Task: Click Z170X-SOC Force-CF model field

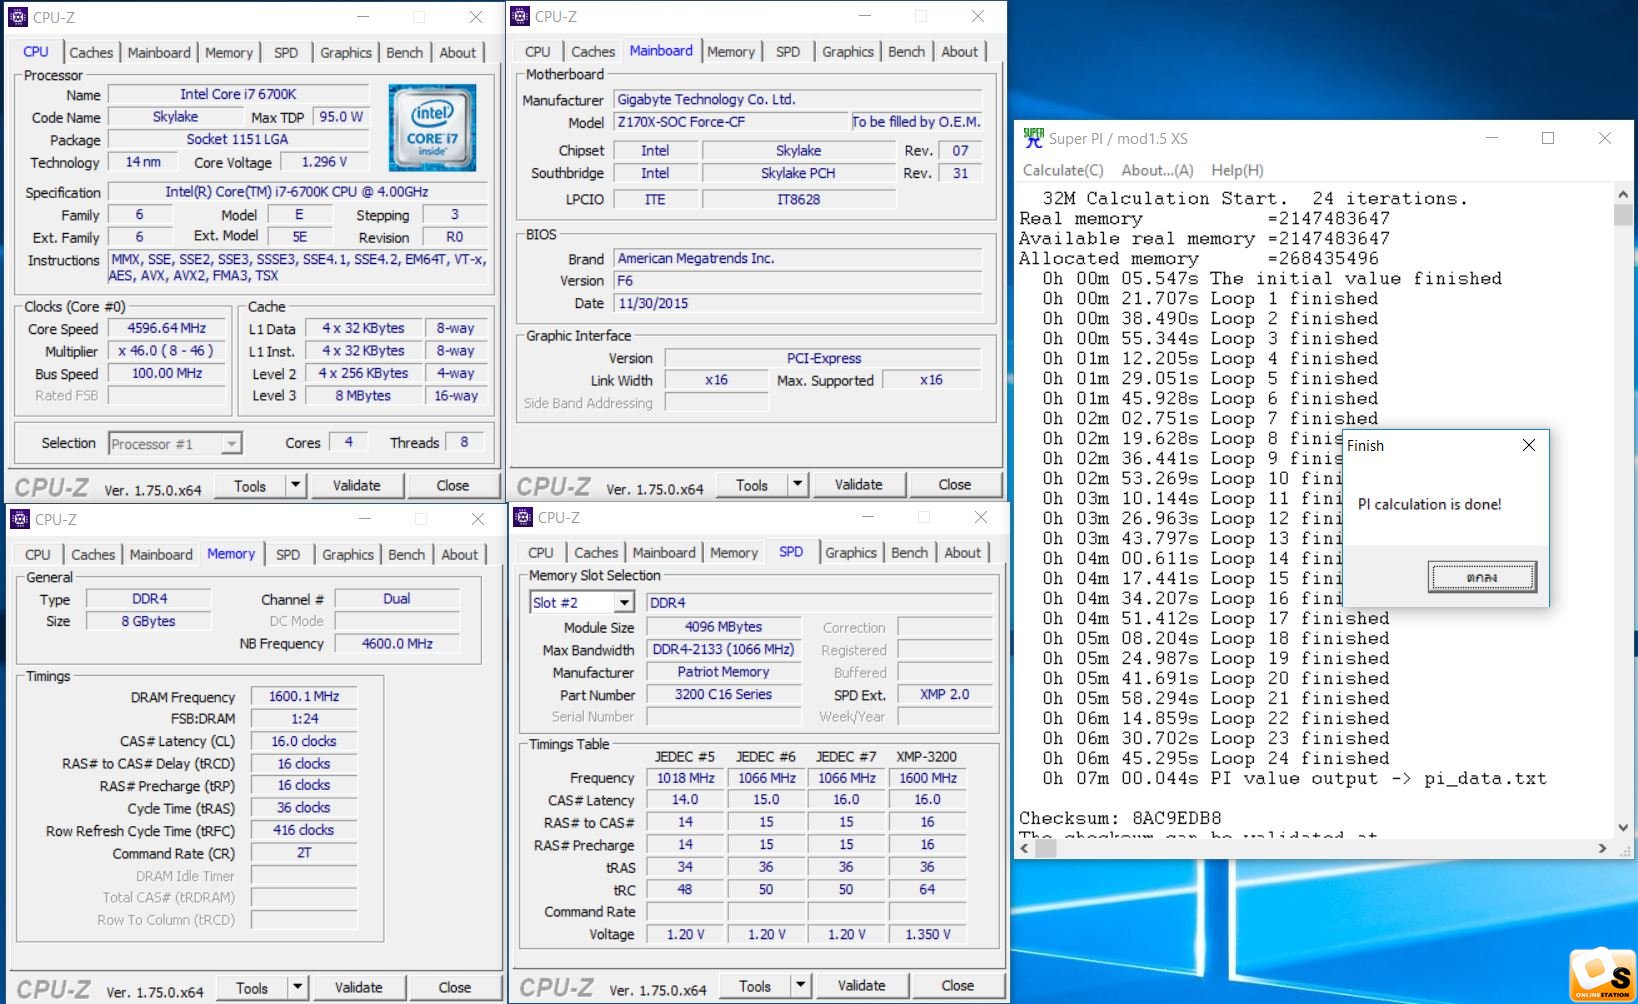Action: coord(731,122)
